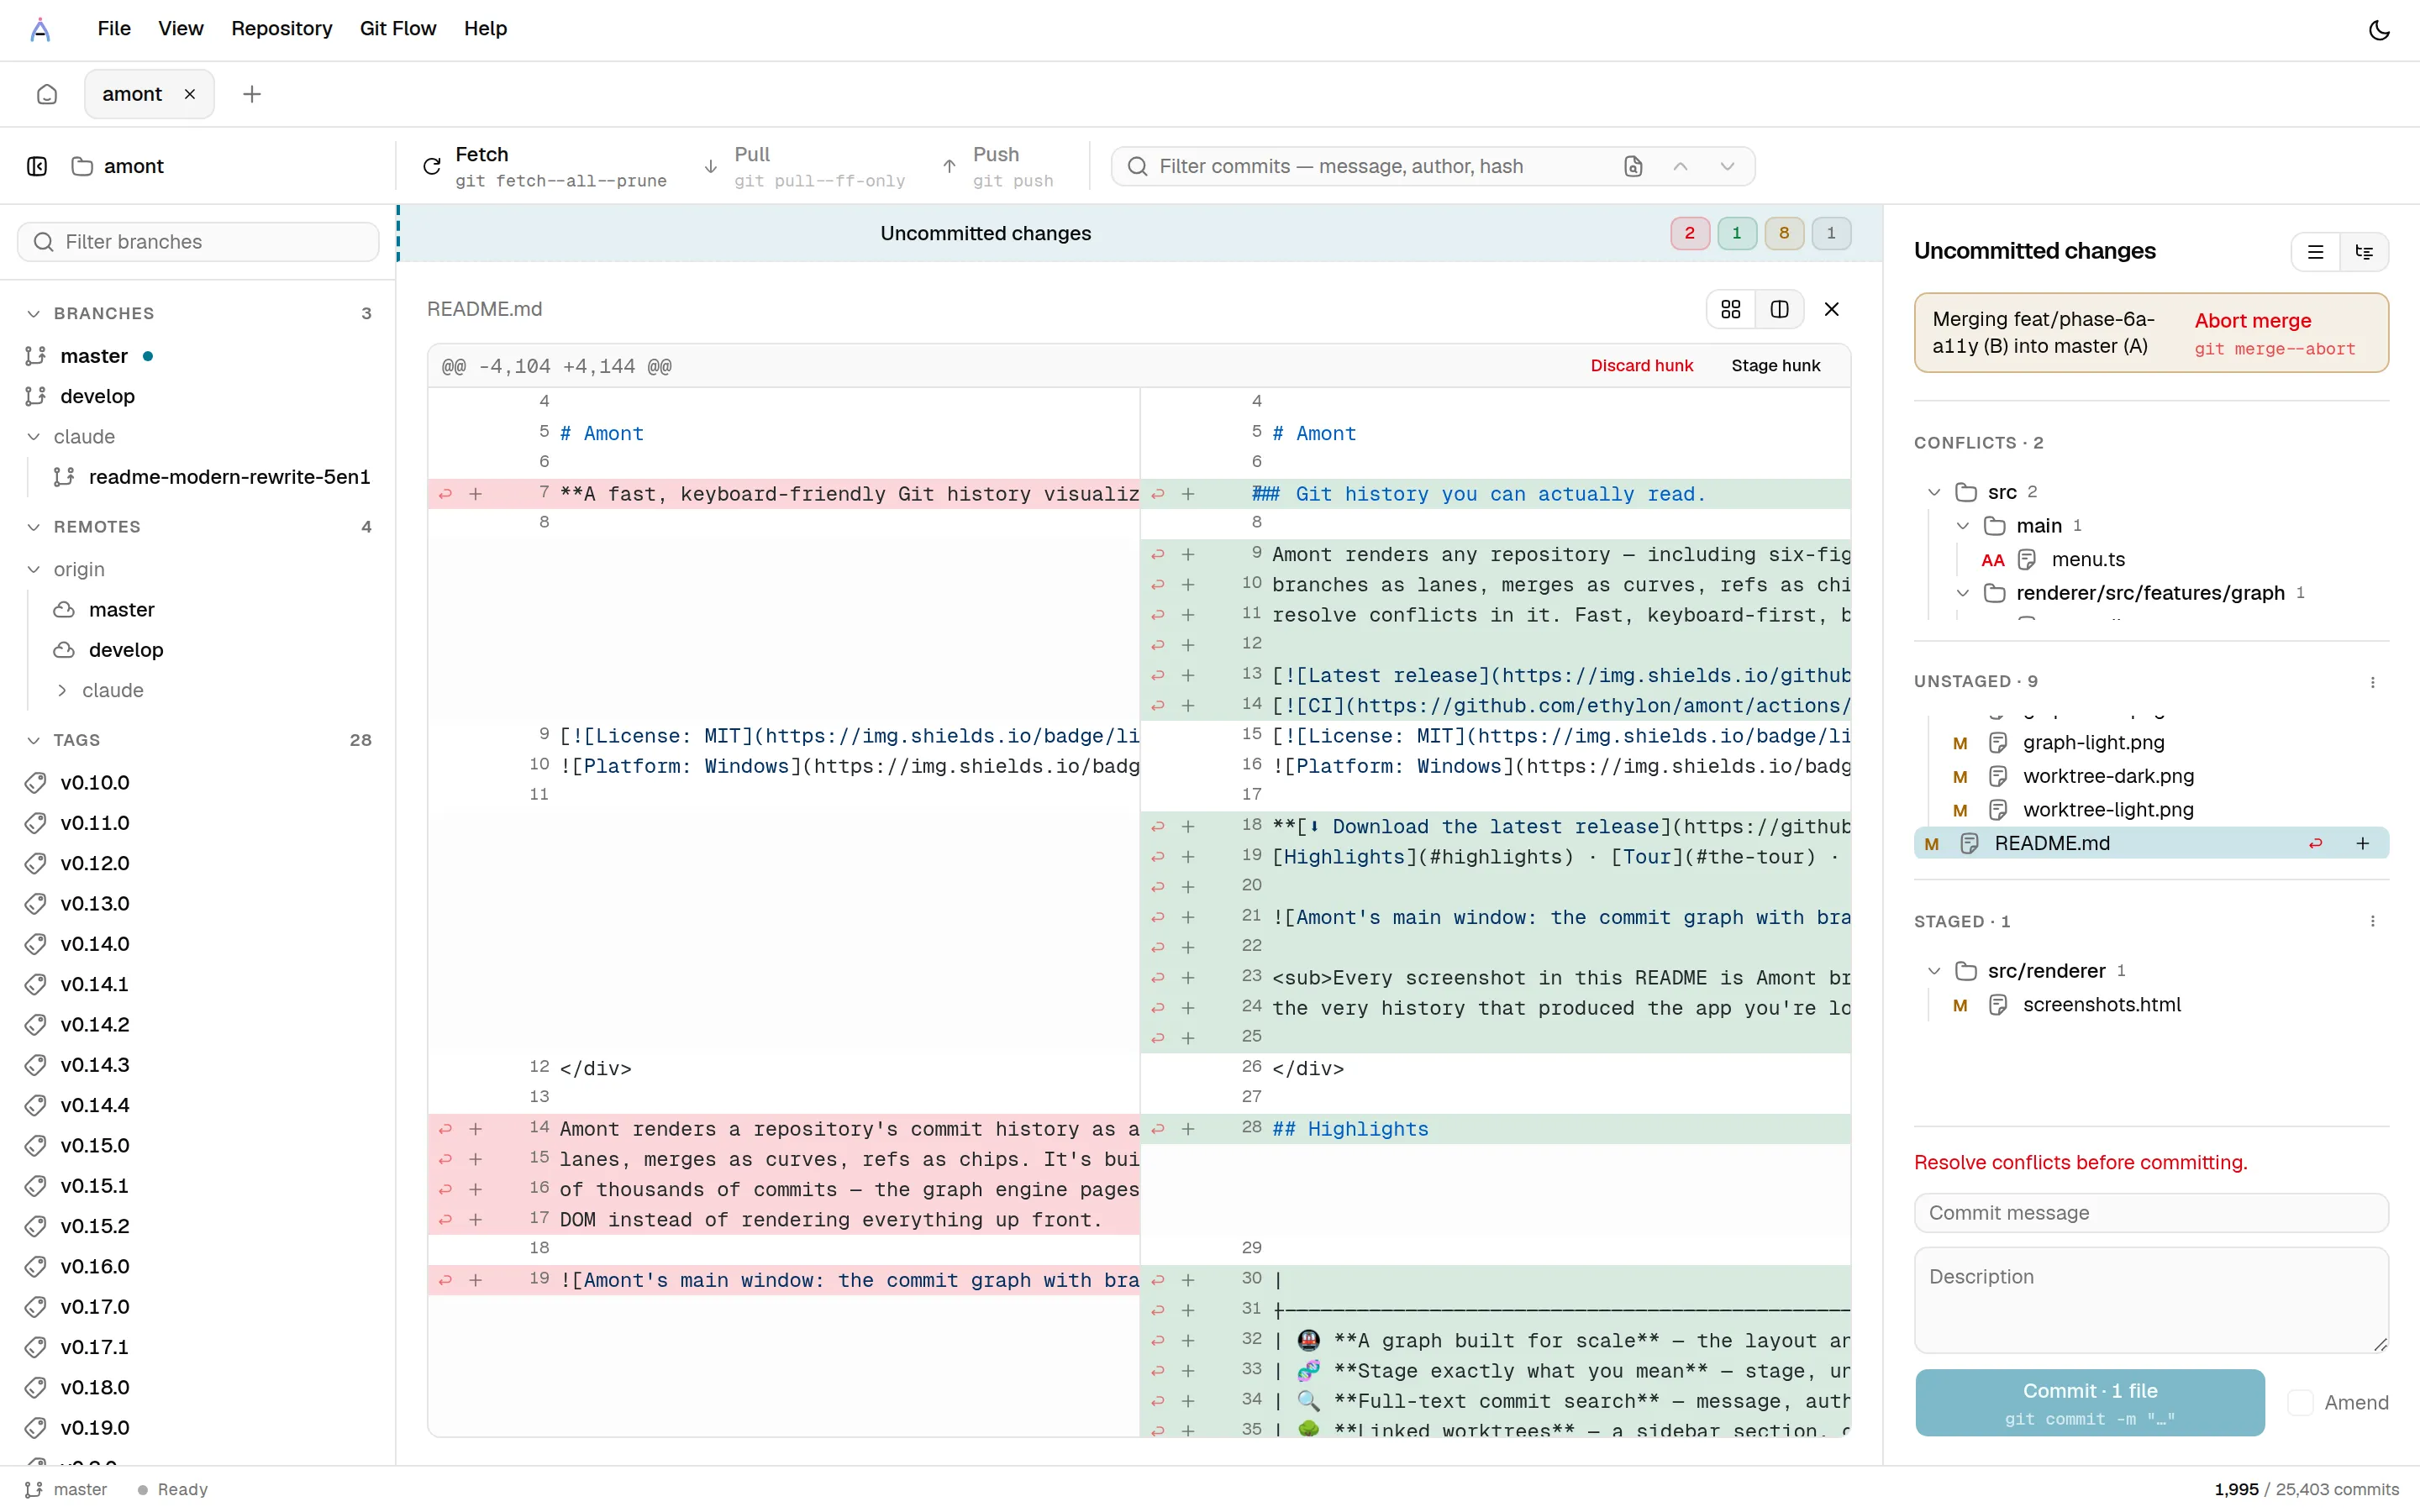Collapse the origin remote
The image size is (2420, 1512).
click(33, 569)
